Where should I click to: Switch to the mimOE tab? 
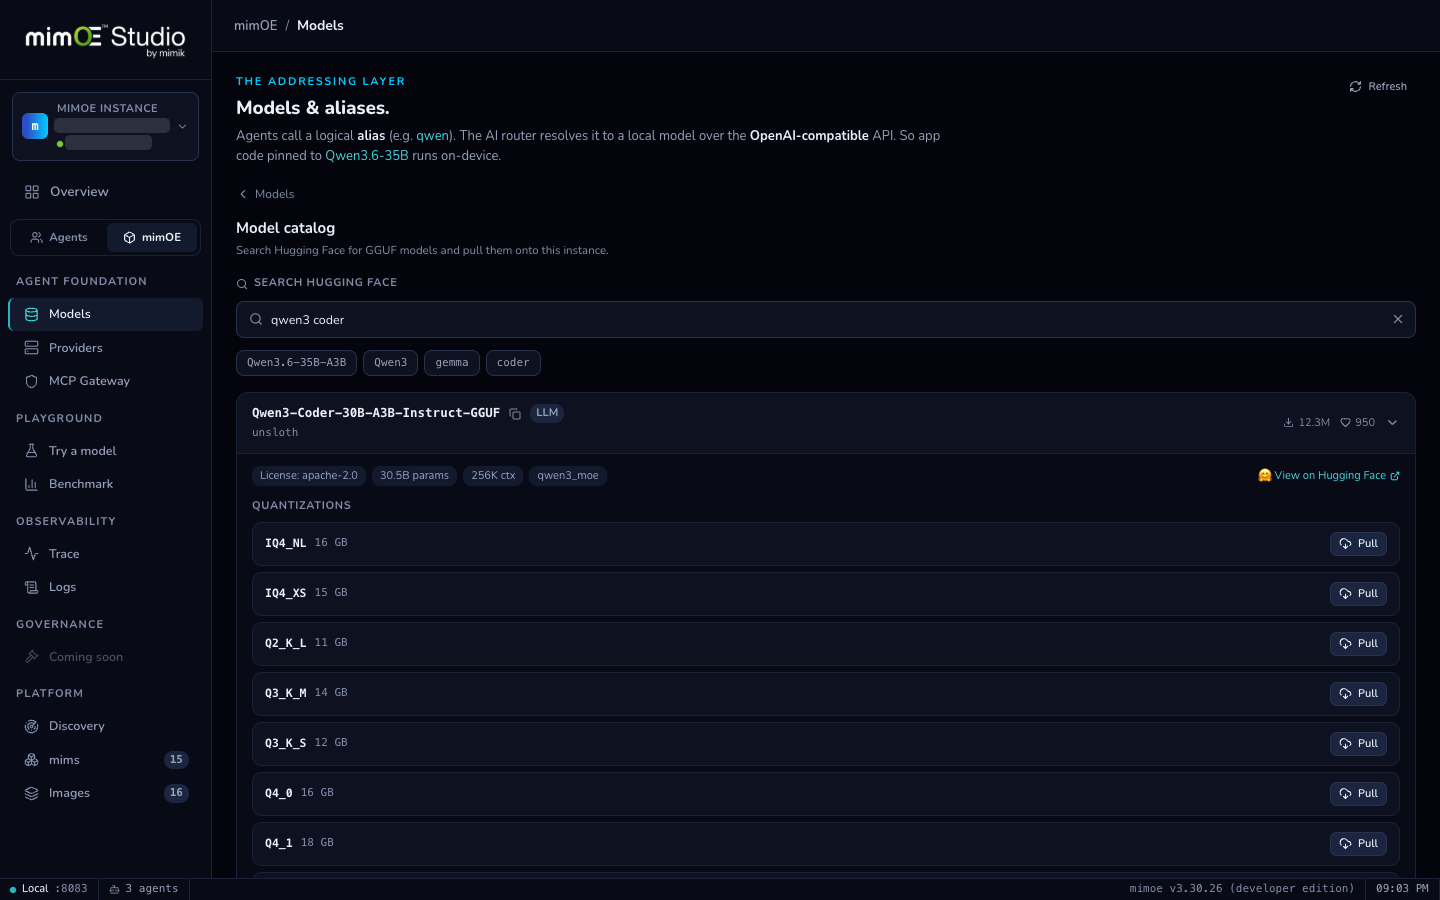coord(152,238)
